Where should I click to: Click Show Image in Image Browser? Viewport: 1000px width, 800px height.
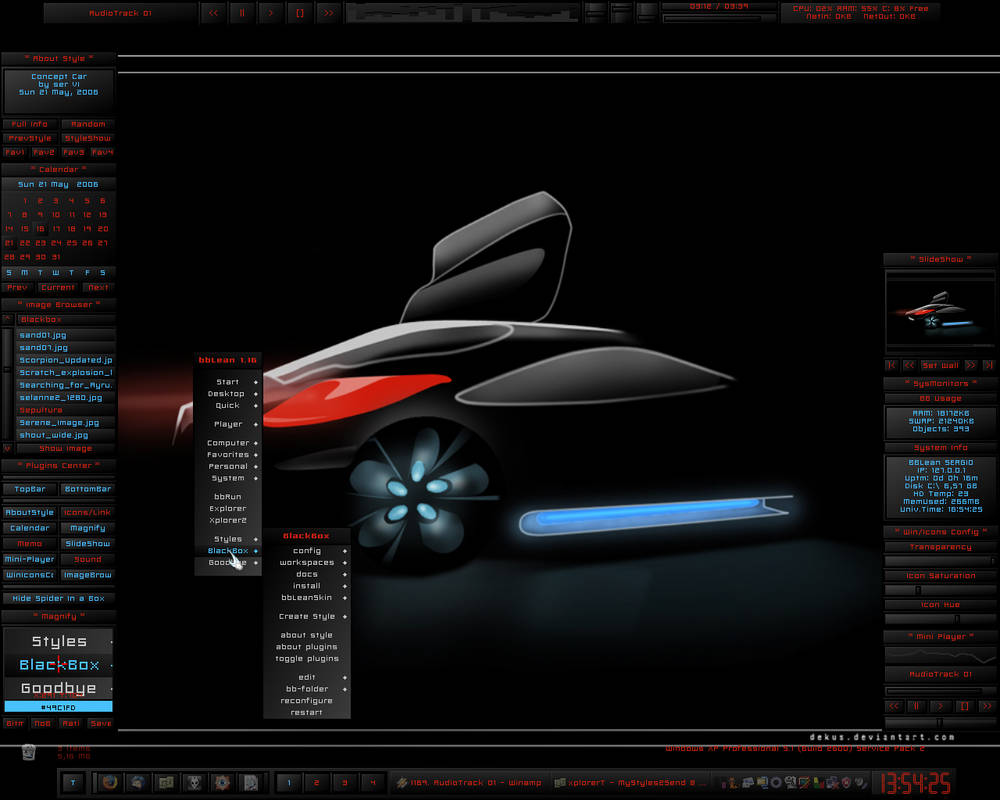pos(65,448)
